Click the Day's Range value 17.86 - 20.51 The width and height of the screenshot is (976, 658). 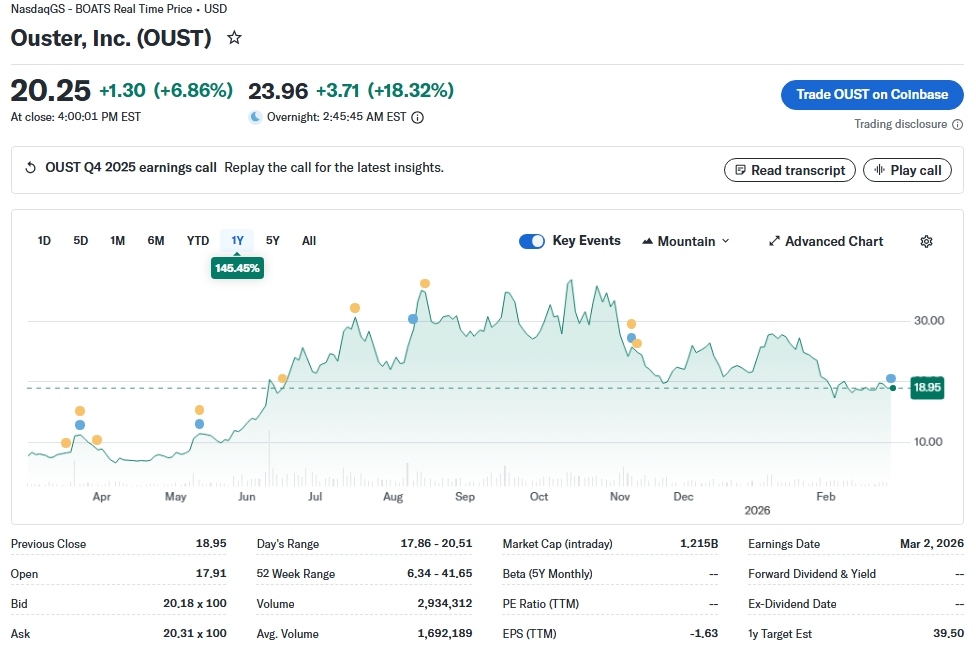[436, 544]
